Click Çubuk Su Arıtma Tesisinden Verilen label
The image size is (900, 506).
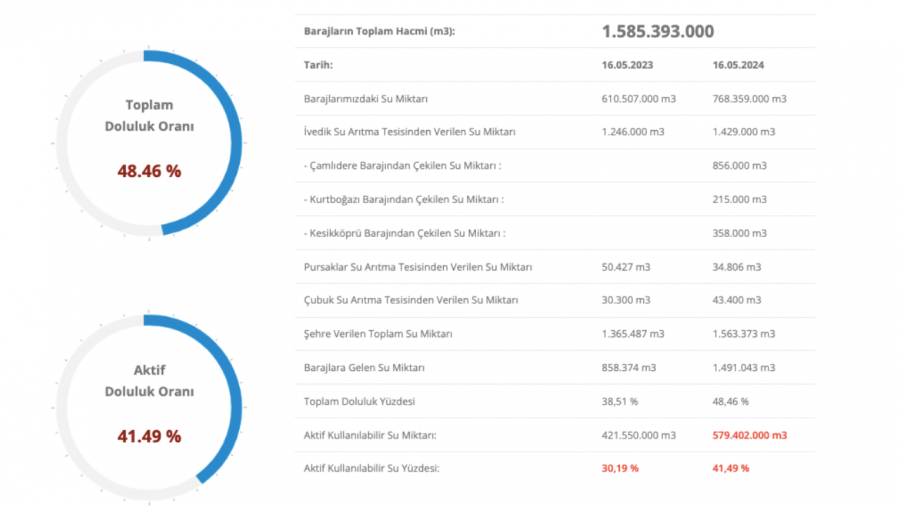click(411, 300)
